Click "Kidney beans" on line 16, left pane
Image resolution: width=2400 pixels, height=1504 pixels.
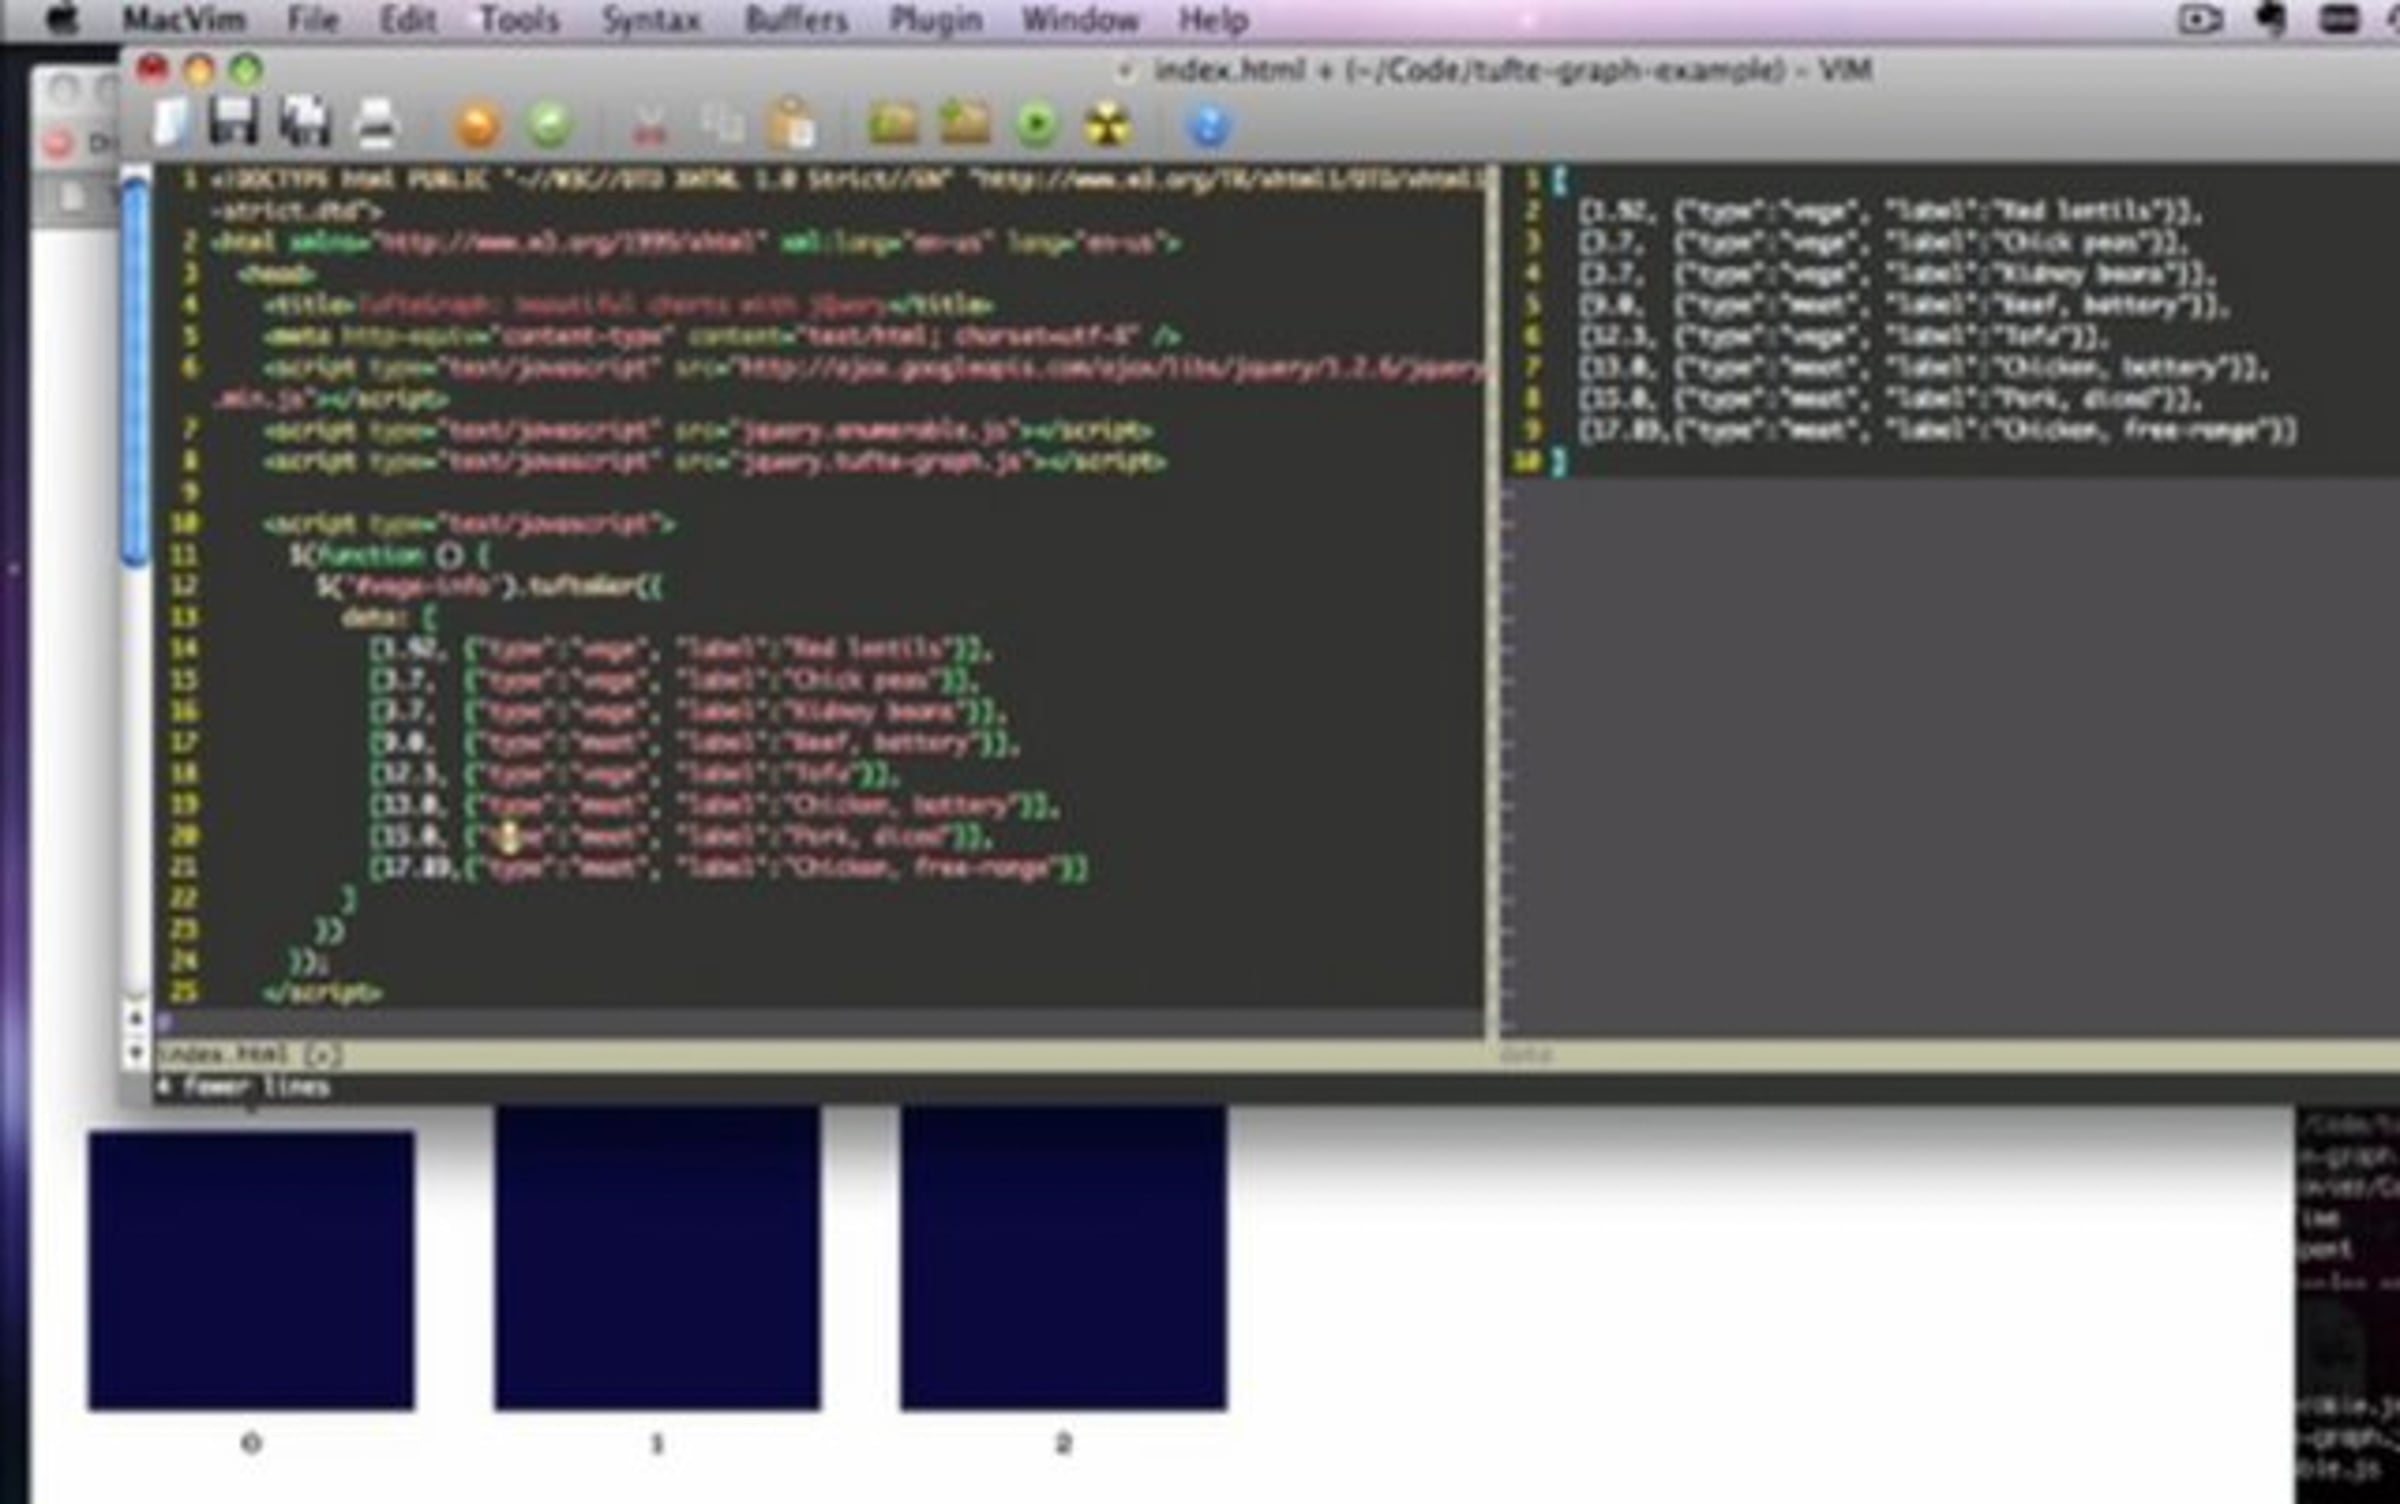point(874,711)
